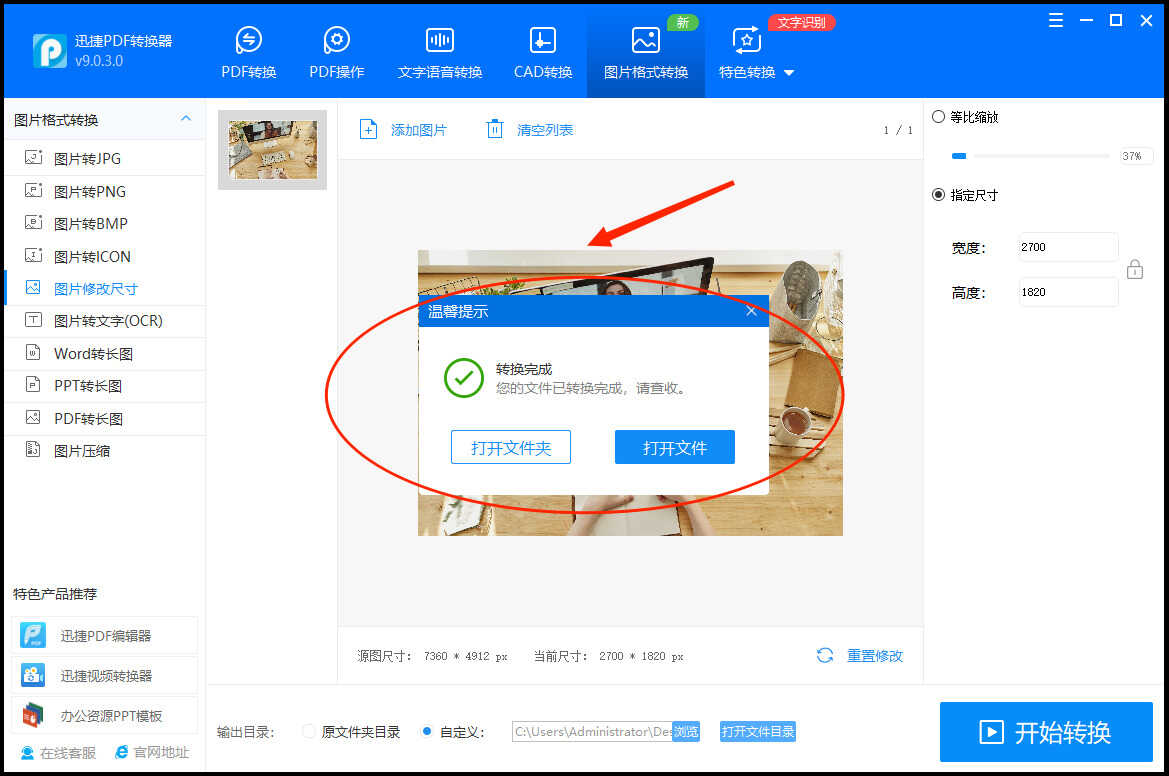Screen dimensions: 1169x776
Task: Collapse the 图片格式转换 sidebar section
Action: [x=186, y=119]
